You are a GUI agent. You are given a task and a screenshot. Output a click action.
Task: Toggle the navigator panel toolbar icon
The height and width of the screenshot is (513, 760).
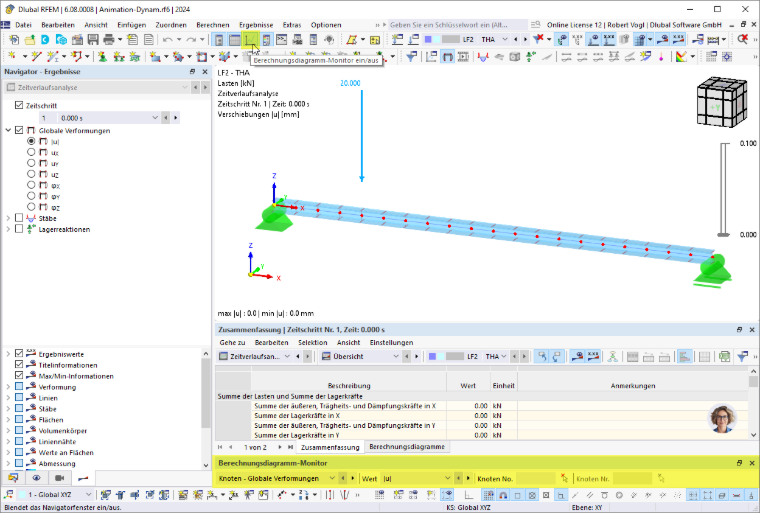(219, 40)
